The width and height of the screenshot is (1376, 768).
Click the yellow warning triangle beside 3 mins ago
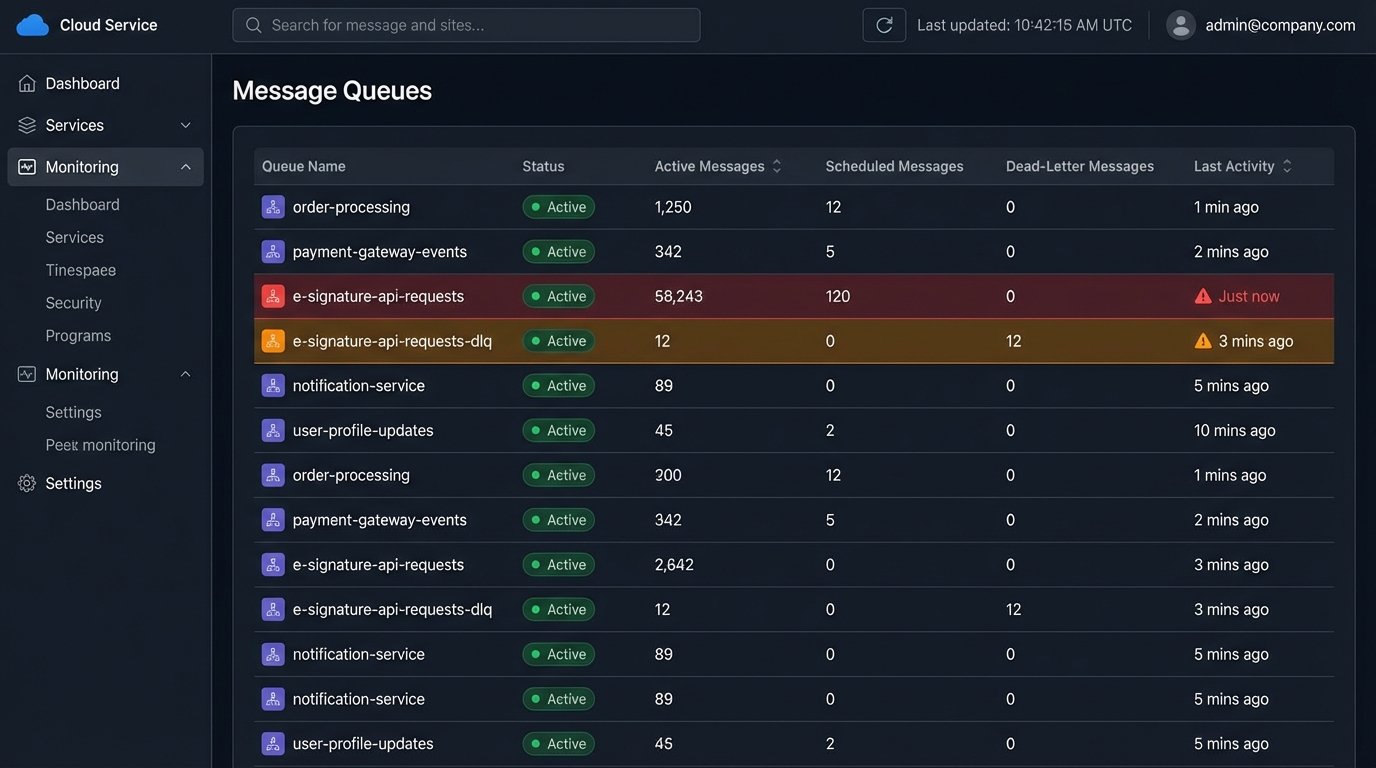pyautogui.click(x=1202, y=340)
